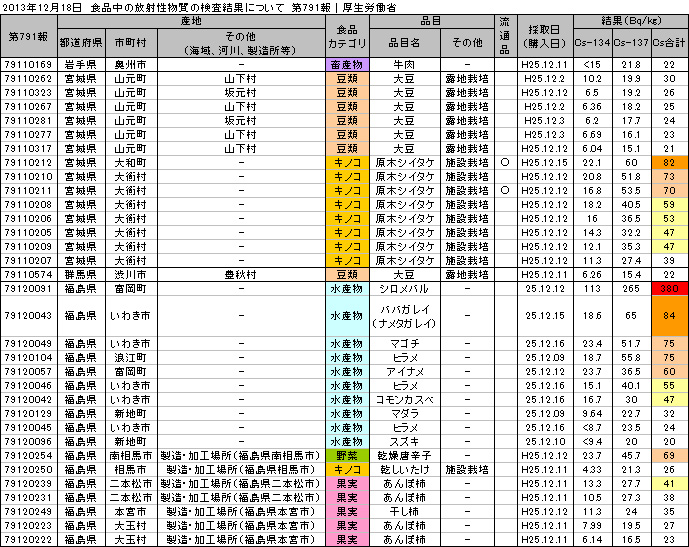689x547 pixels.
Task: Select the 岩手県 prefecture cell
Action: click(x=80, y=64)
